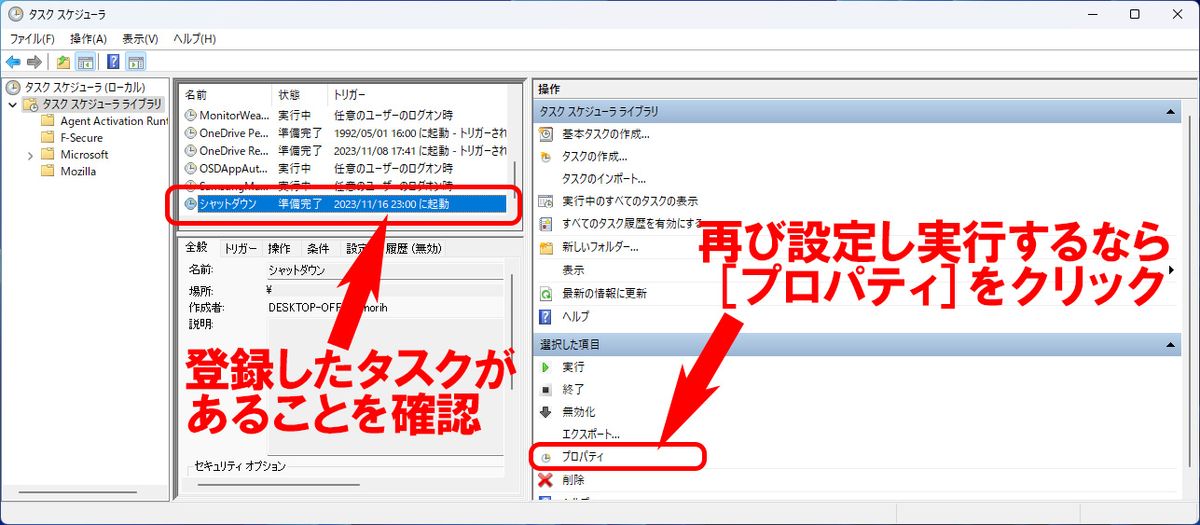Screen dimensions: 1200x525
Task: Click the すべてのタスク履歴を有効にする icon
Action: [x=546, y=224]
